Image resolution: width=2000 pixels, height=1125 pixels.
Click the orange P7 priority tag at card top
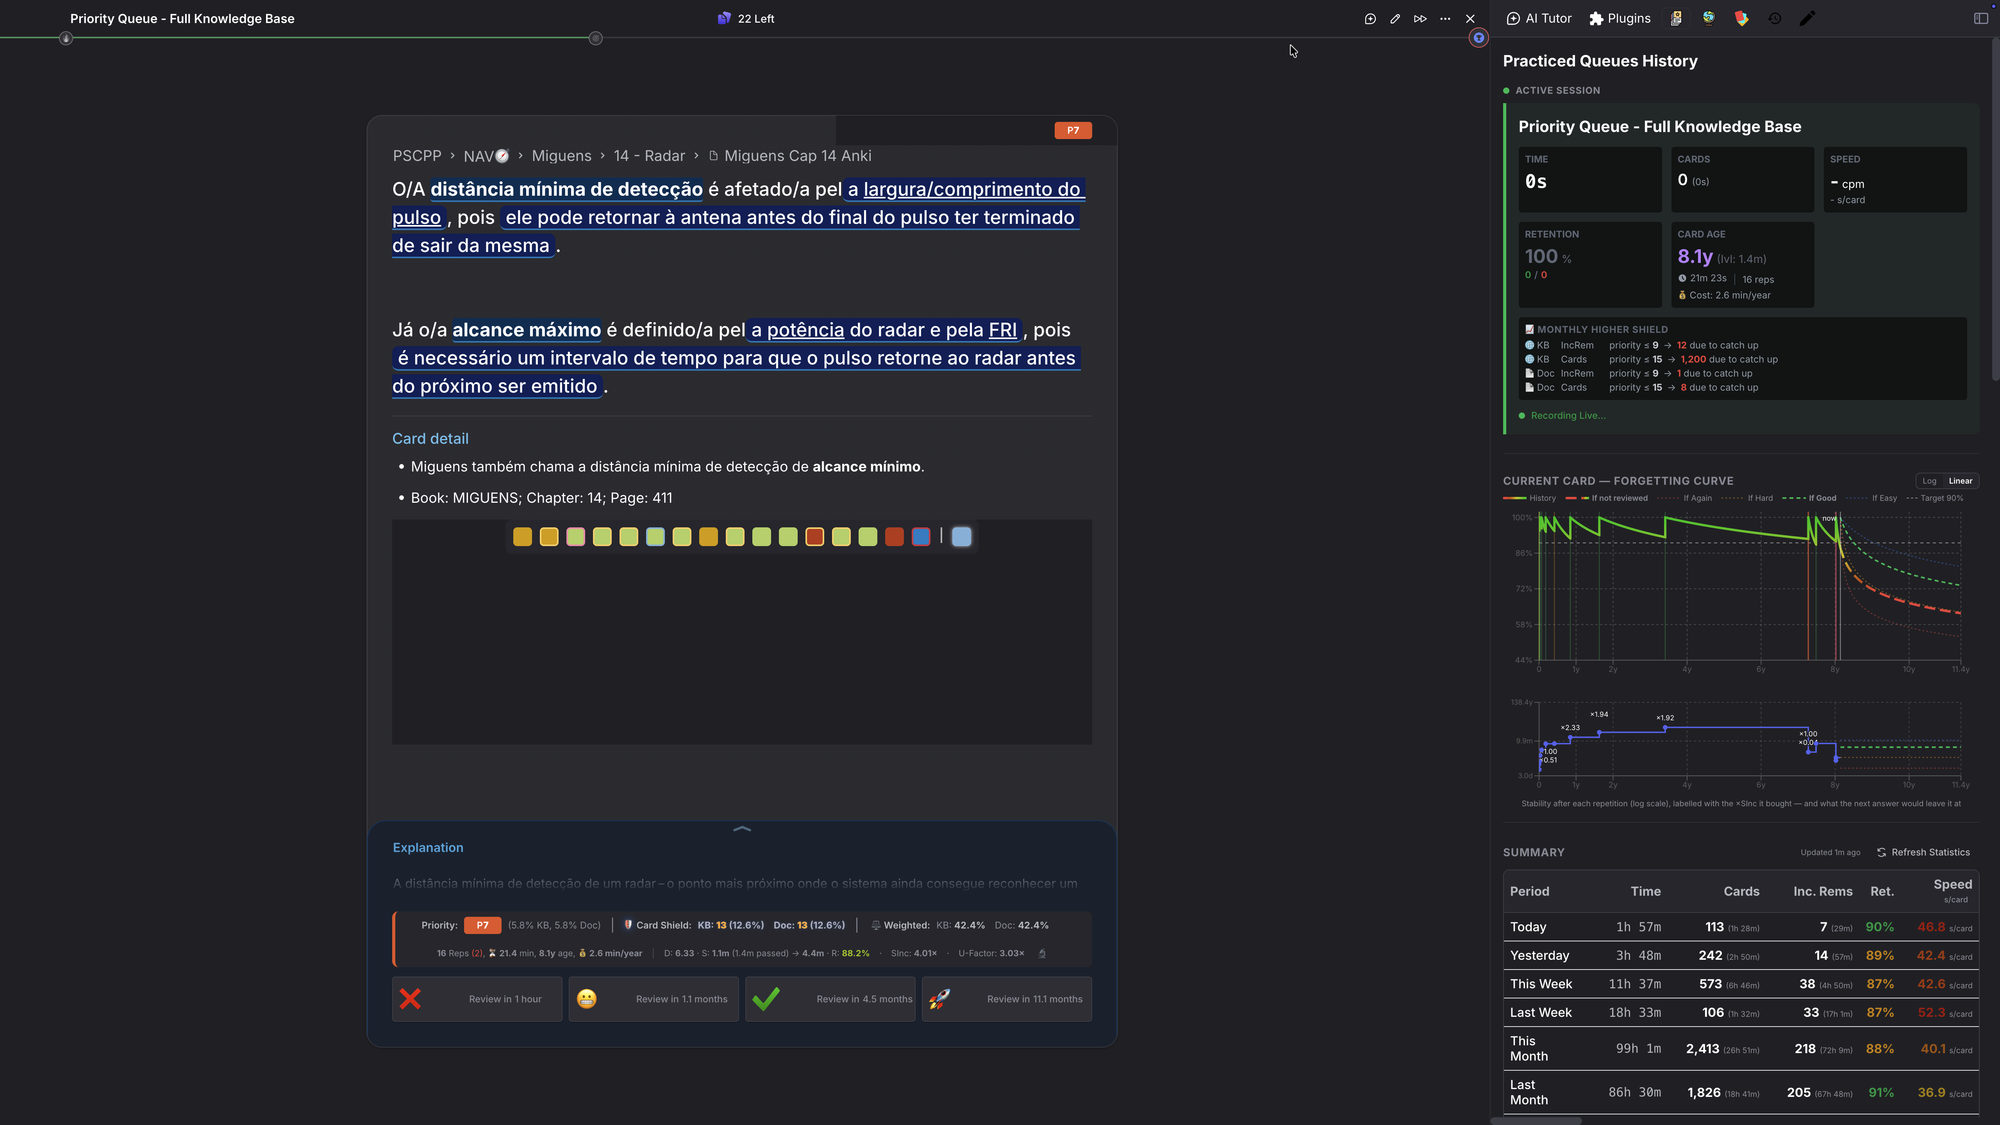[x=1073, y=130]
